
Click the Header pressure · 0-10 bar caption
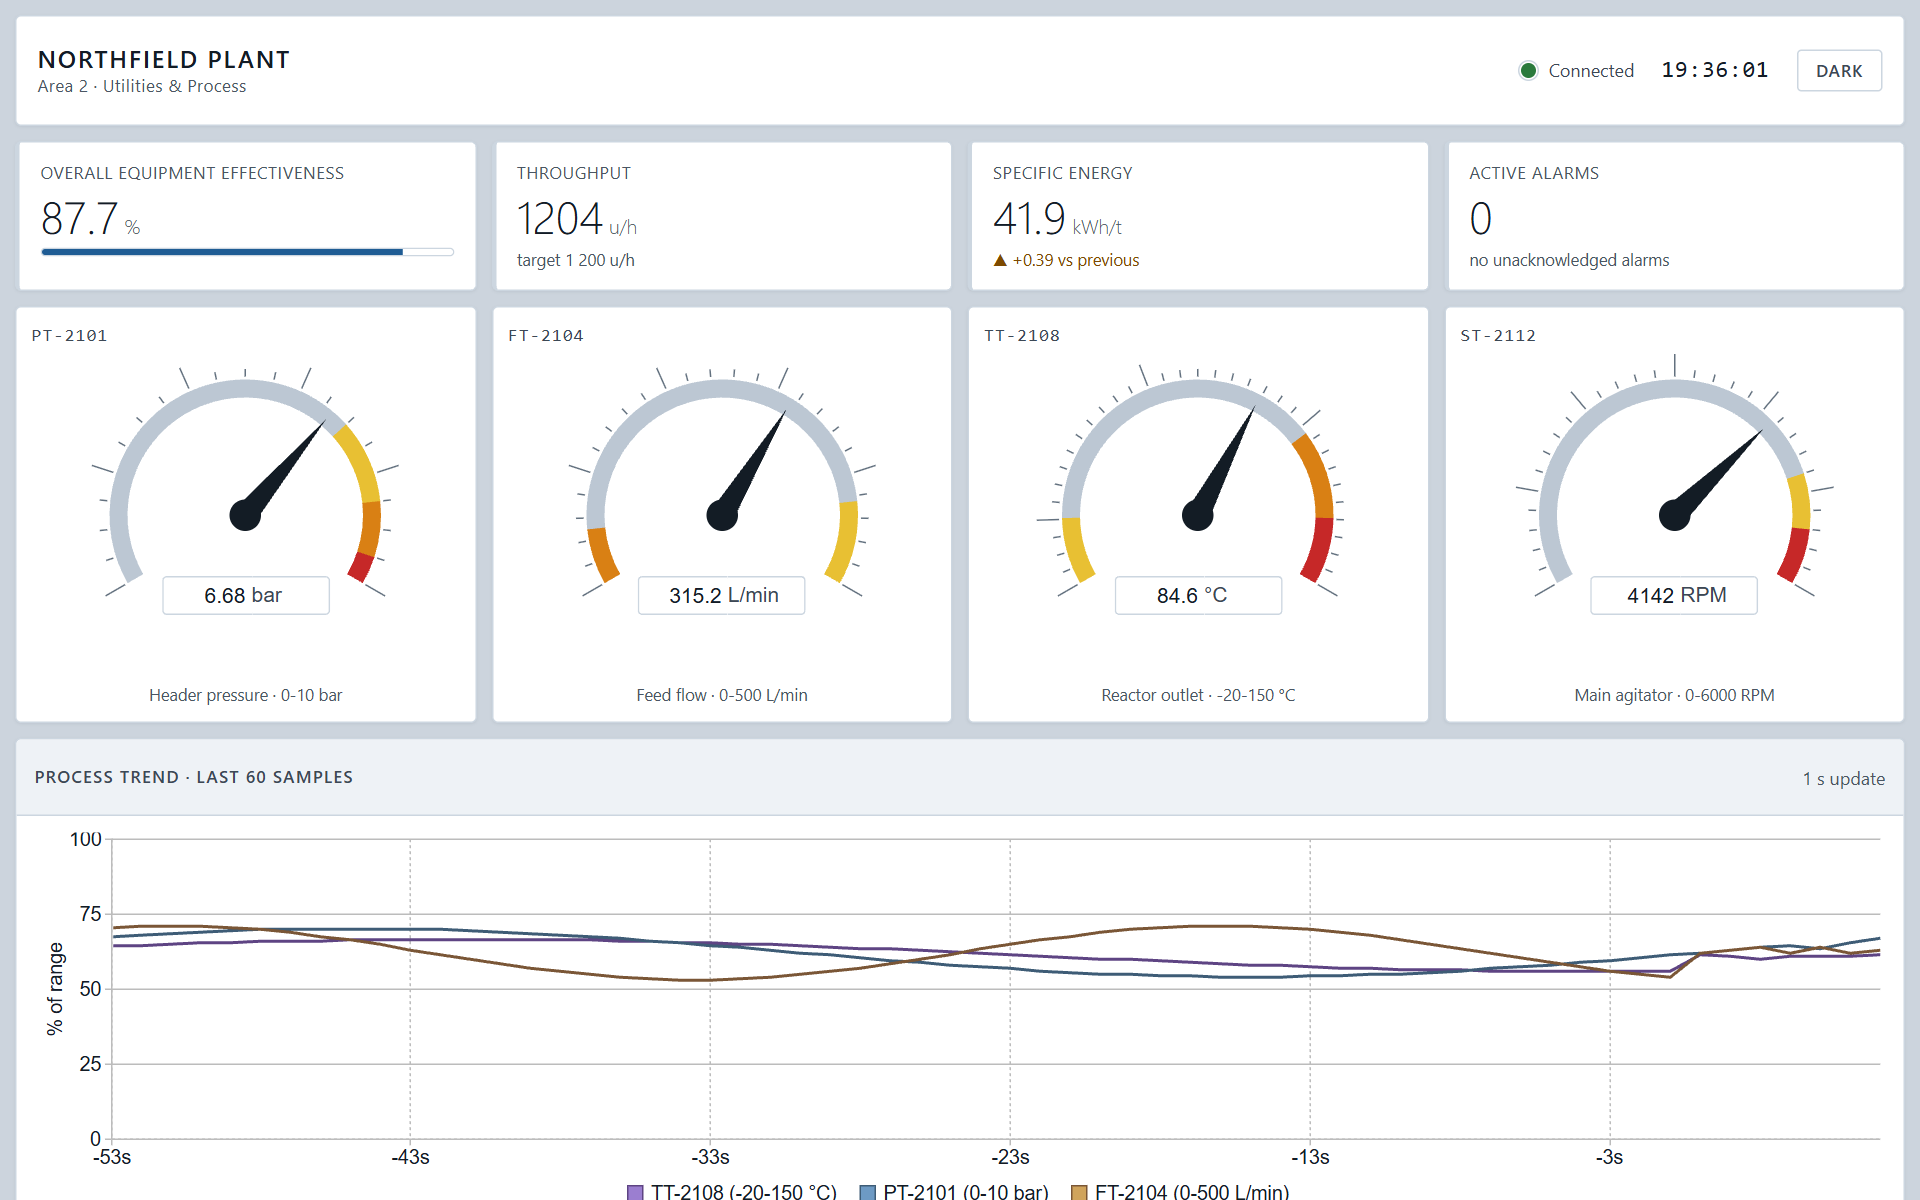tap(246, 695)
